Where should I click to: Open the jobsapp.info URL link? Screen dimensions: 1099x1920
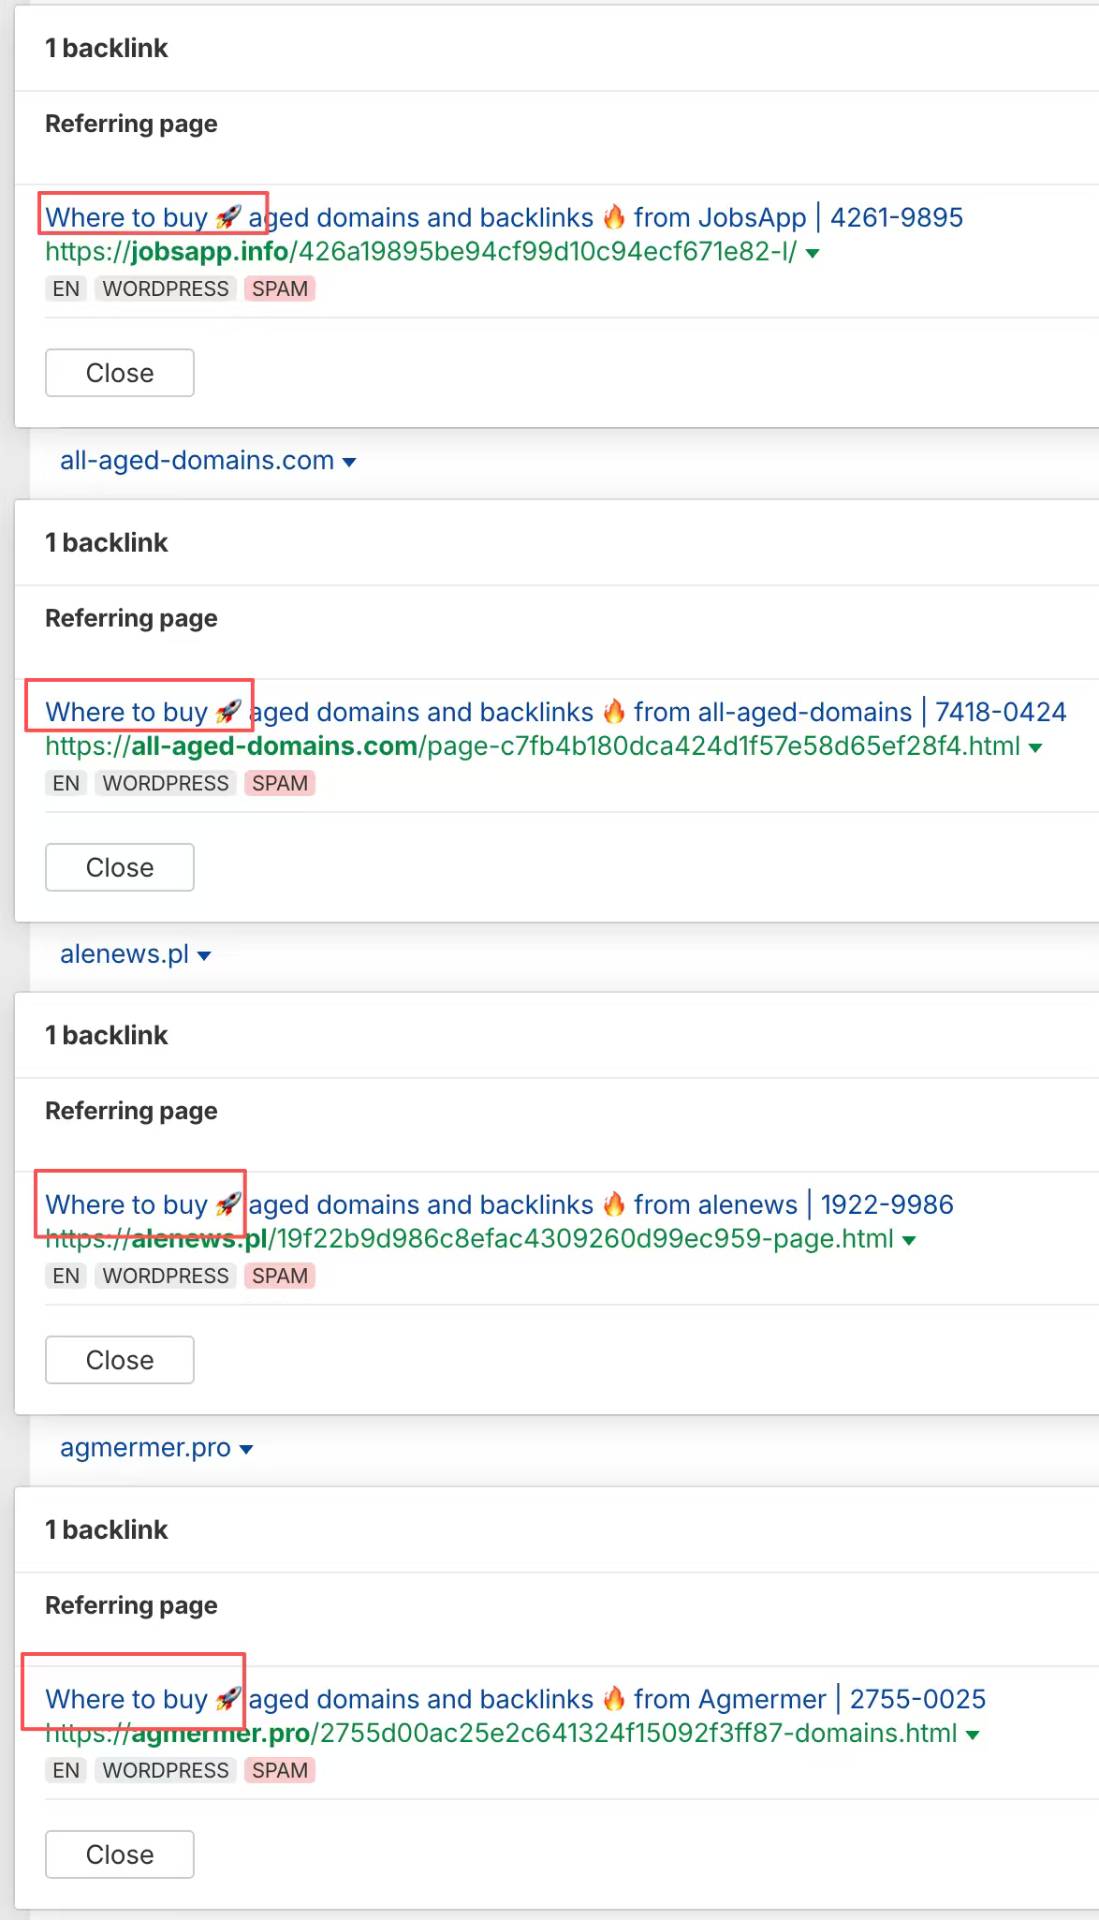click(421, 251)
